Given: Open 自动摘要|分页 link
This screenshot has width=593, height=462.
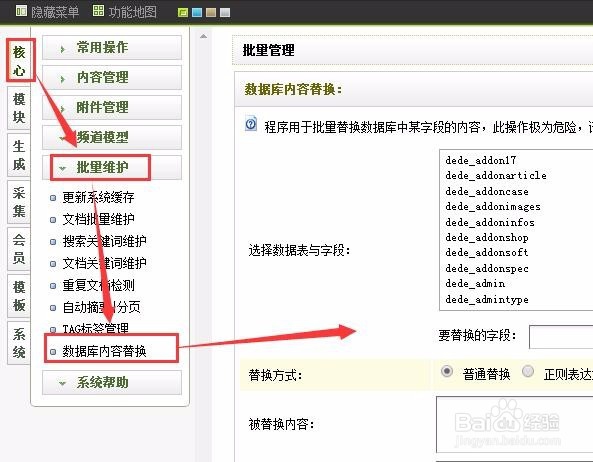Looking at the screenshot, I should (x=101, y=307).
